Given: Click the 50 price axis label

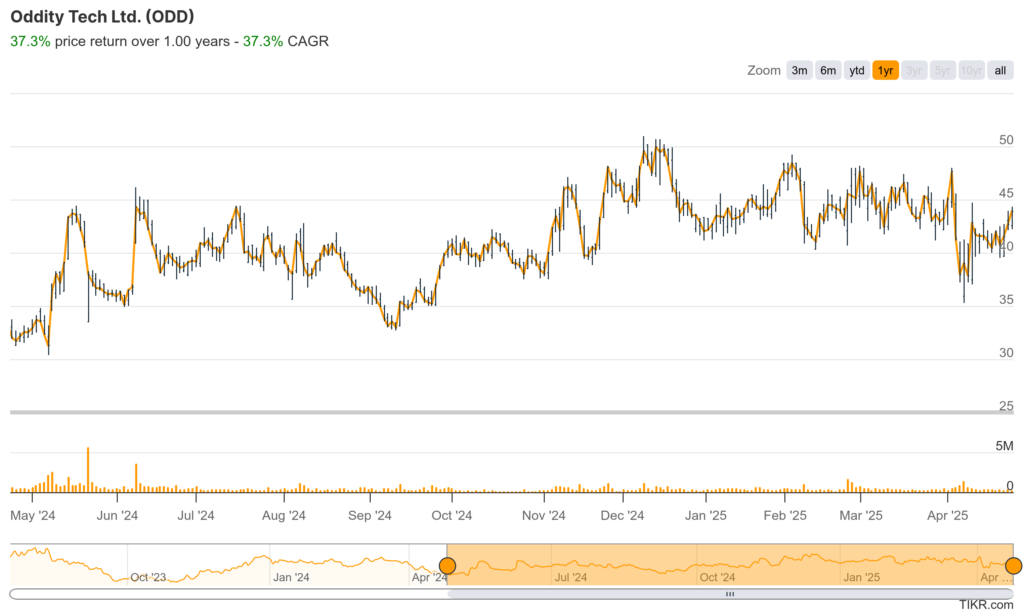Looking at the screenshot, I should [1006, 140].
